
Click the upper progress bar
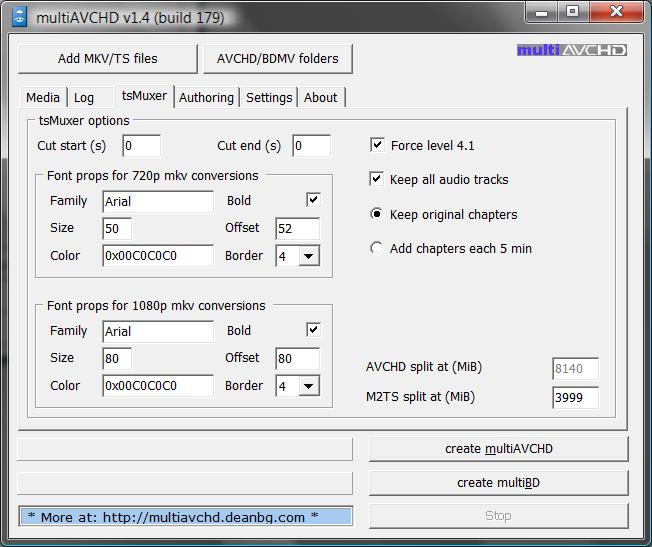click(185, 449)
